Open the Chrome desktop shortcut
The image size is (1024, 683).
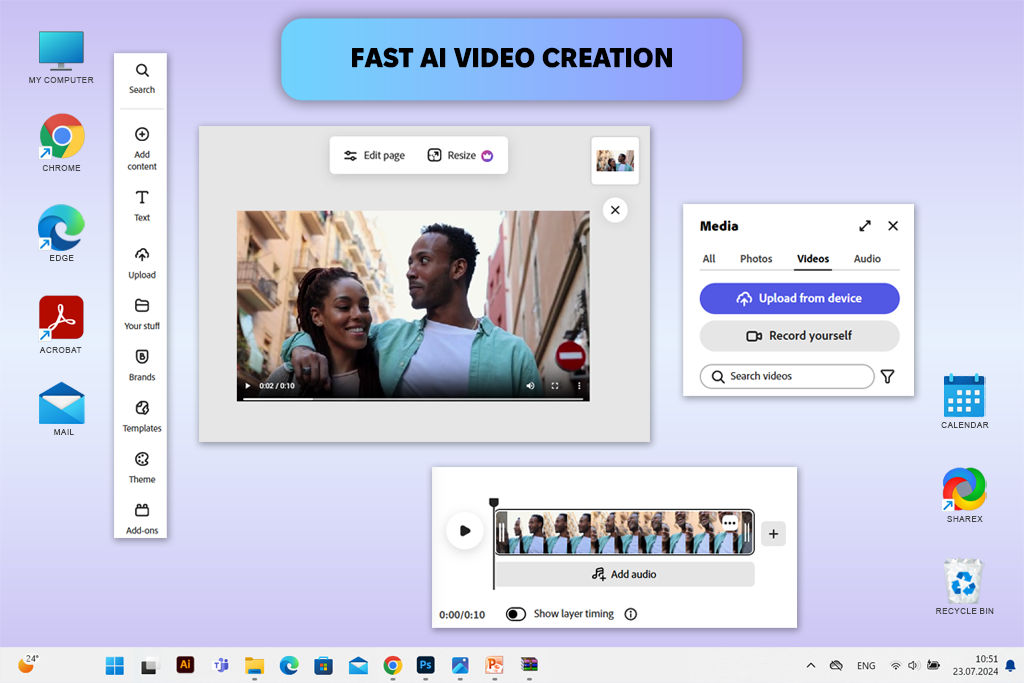(x=61, y=142)
